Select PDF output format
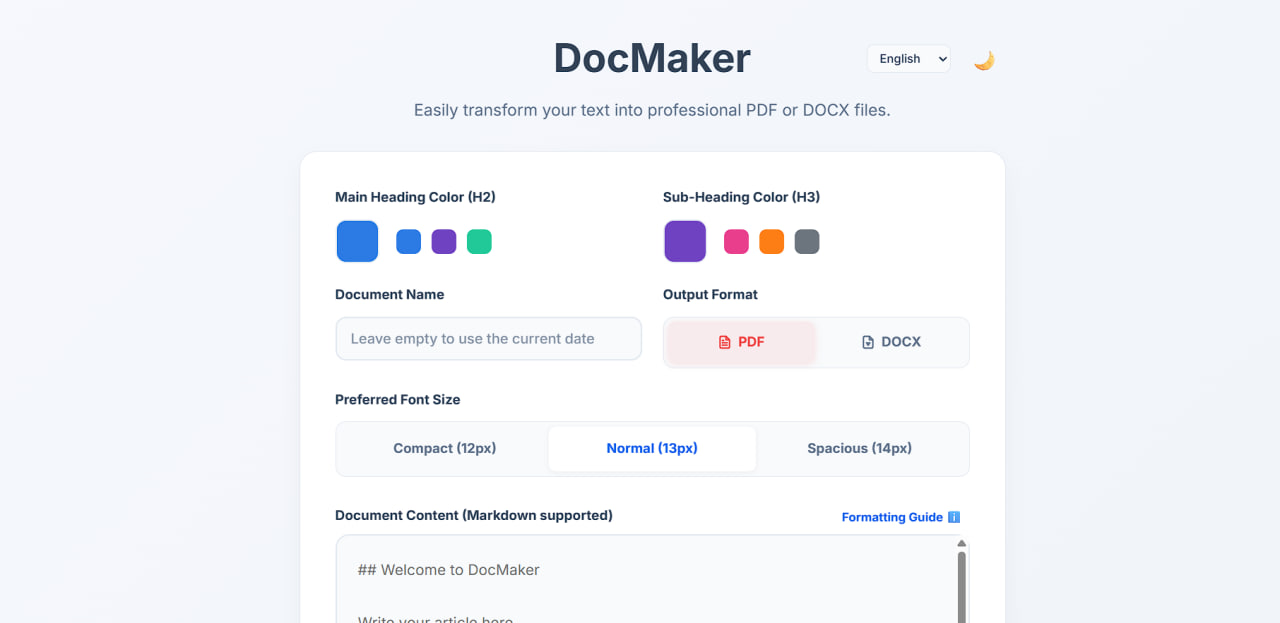Screen dimensions: 1280x623 point(741,342)
